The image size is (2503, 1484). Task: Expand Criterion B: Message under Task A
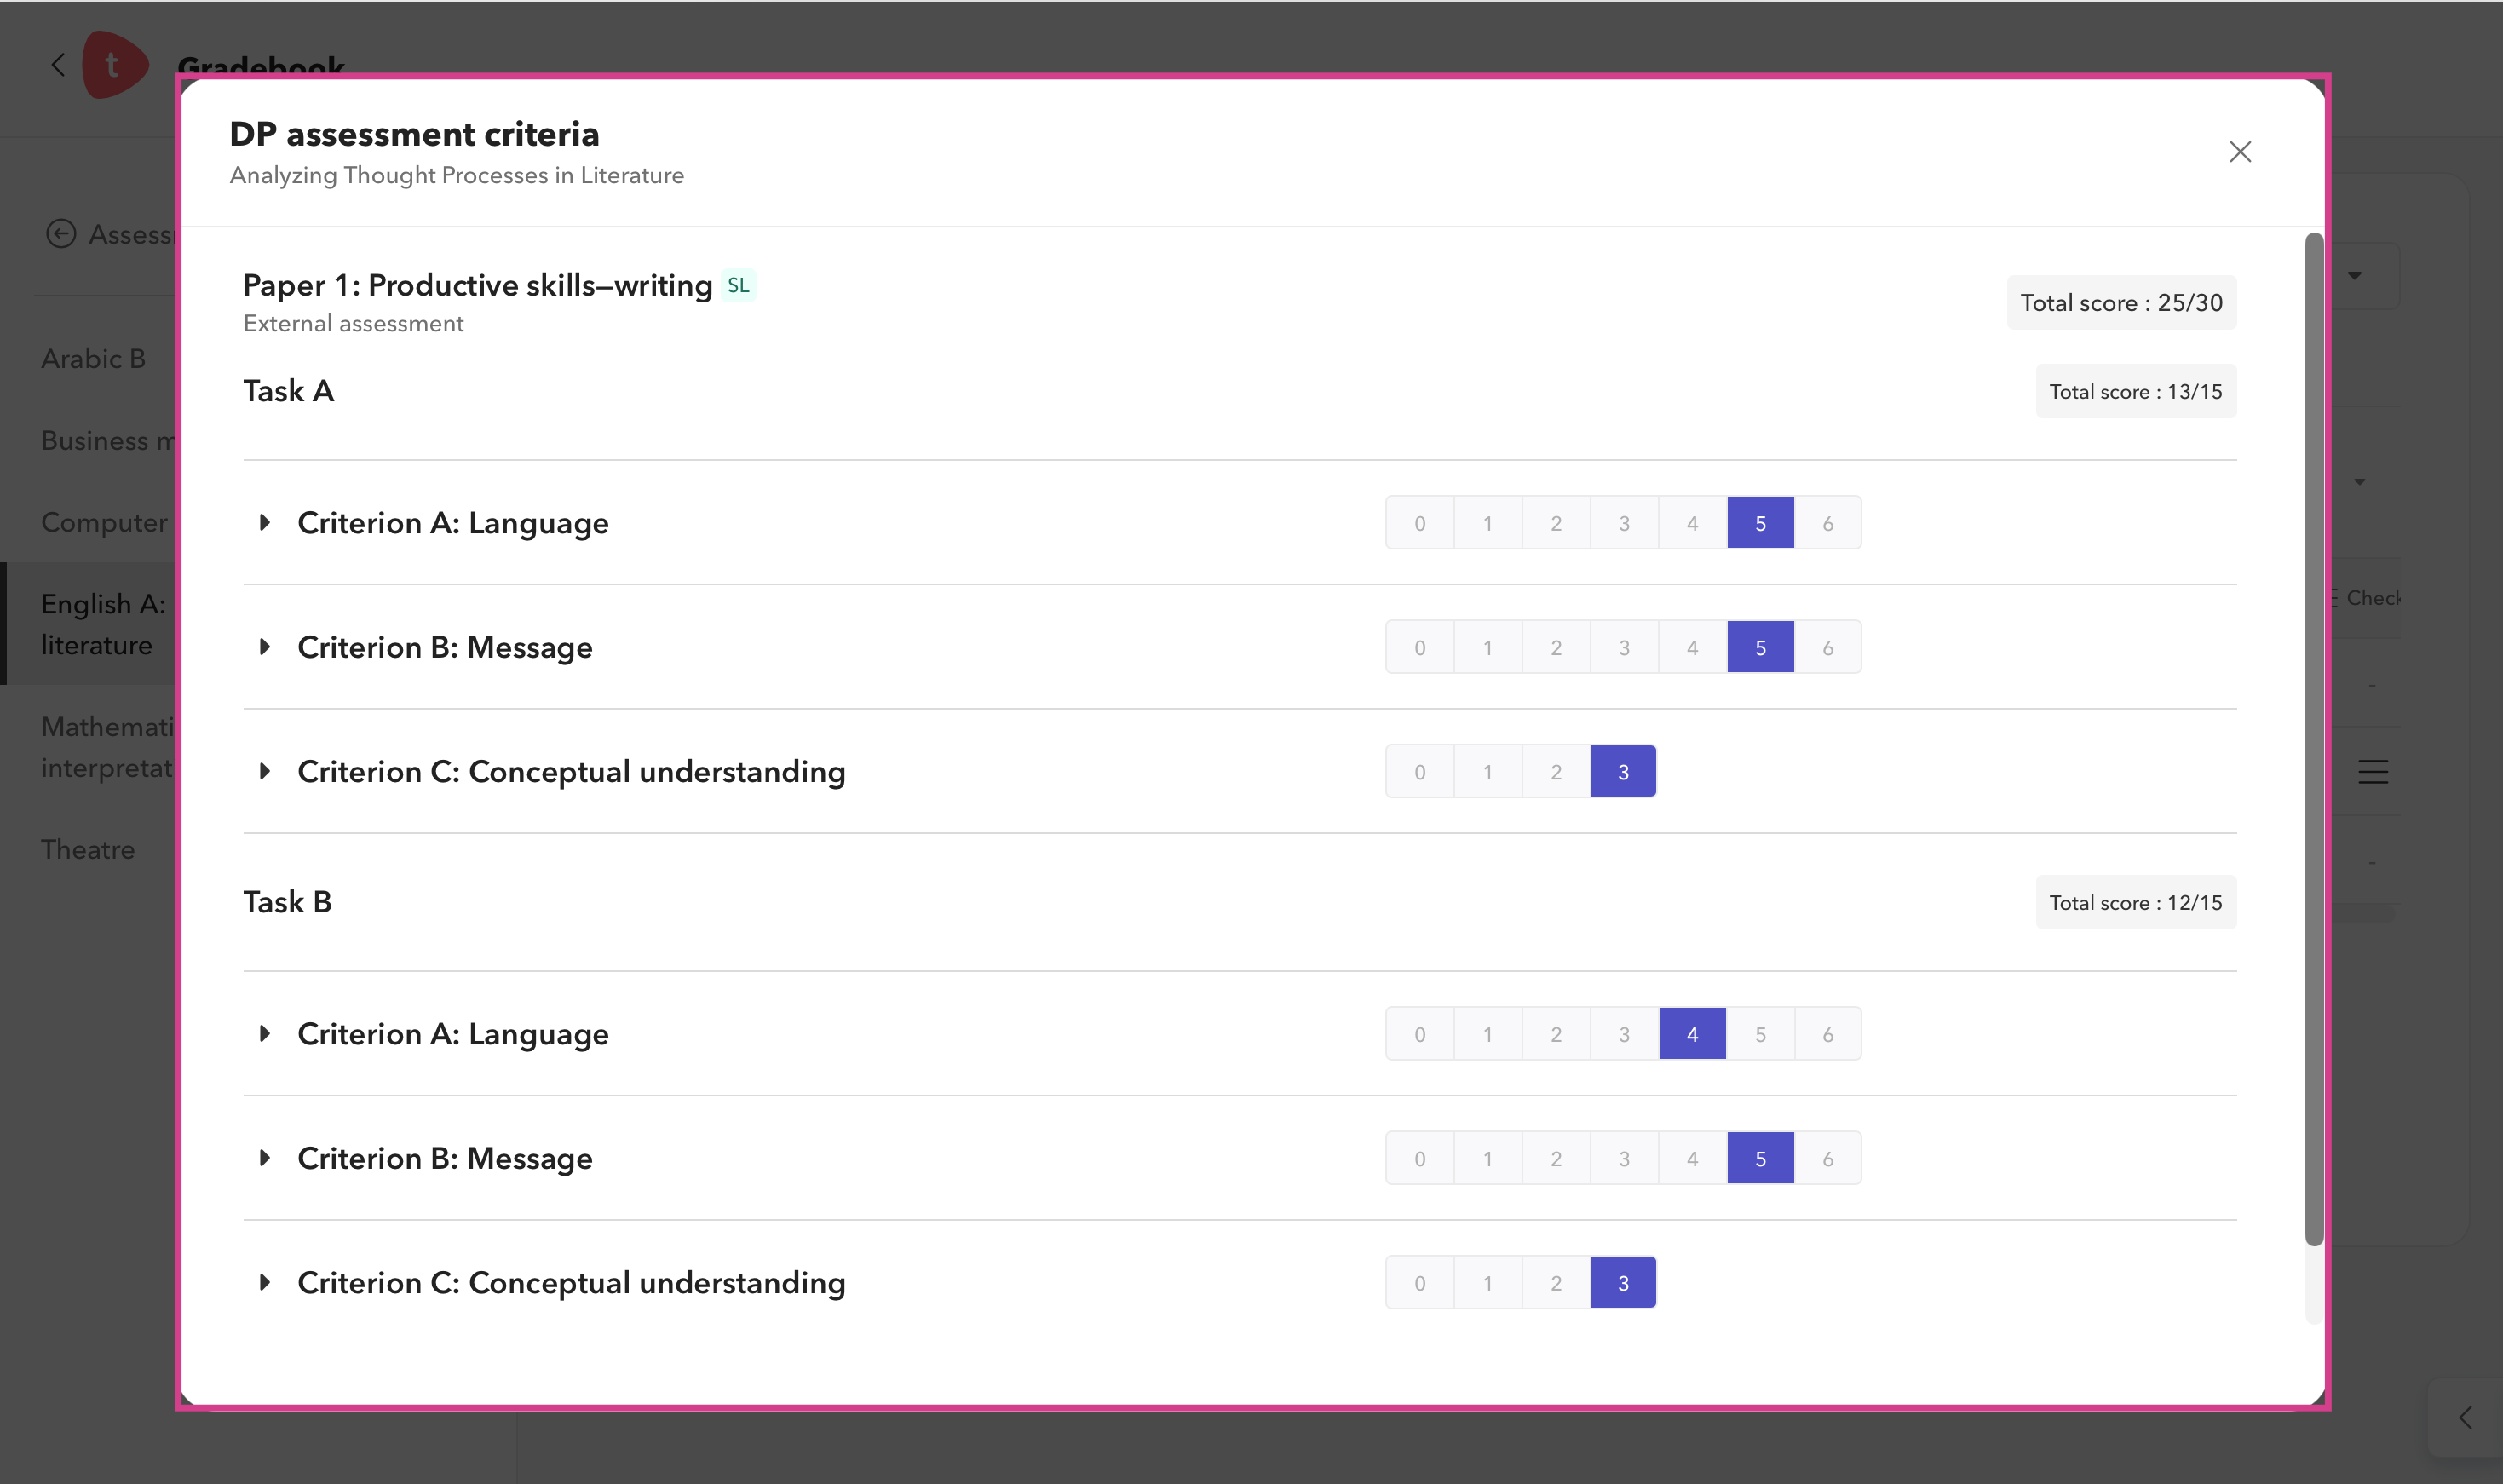[264, 646]
